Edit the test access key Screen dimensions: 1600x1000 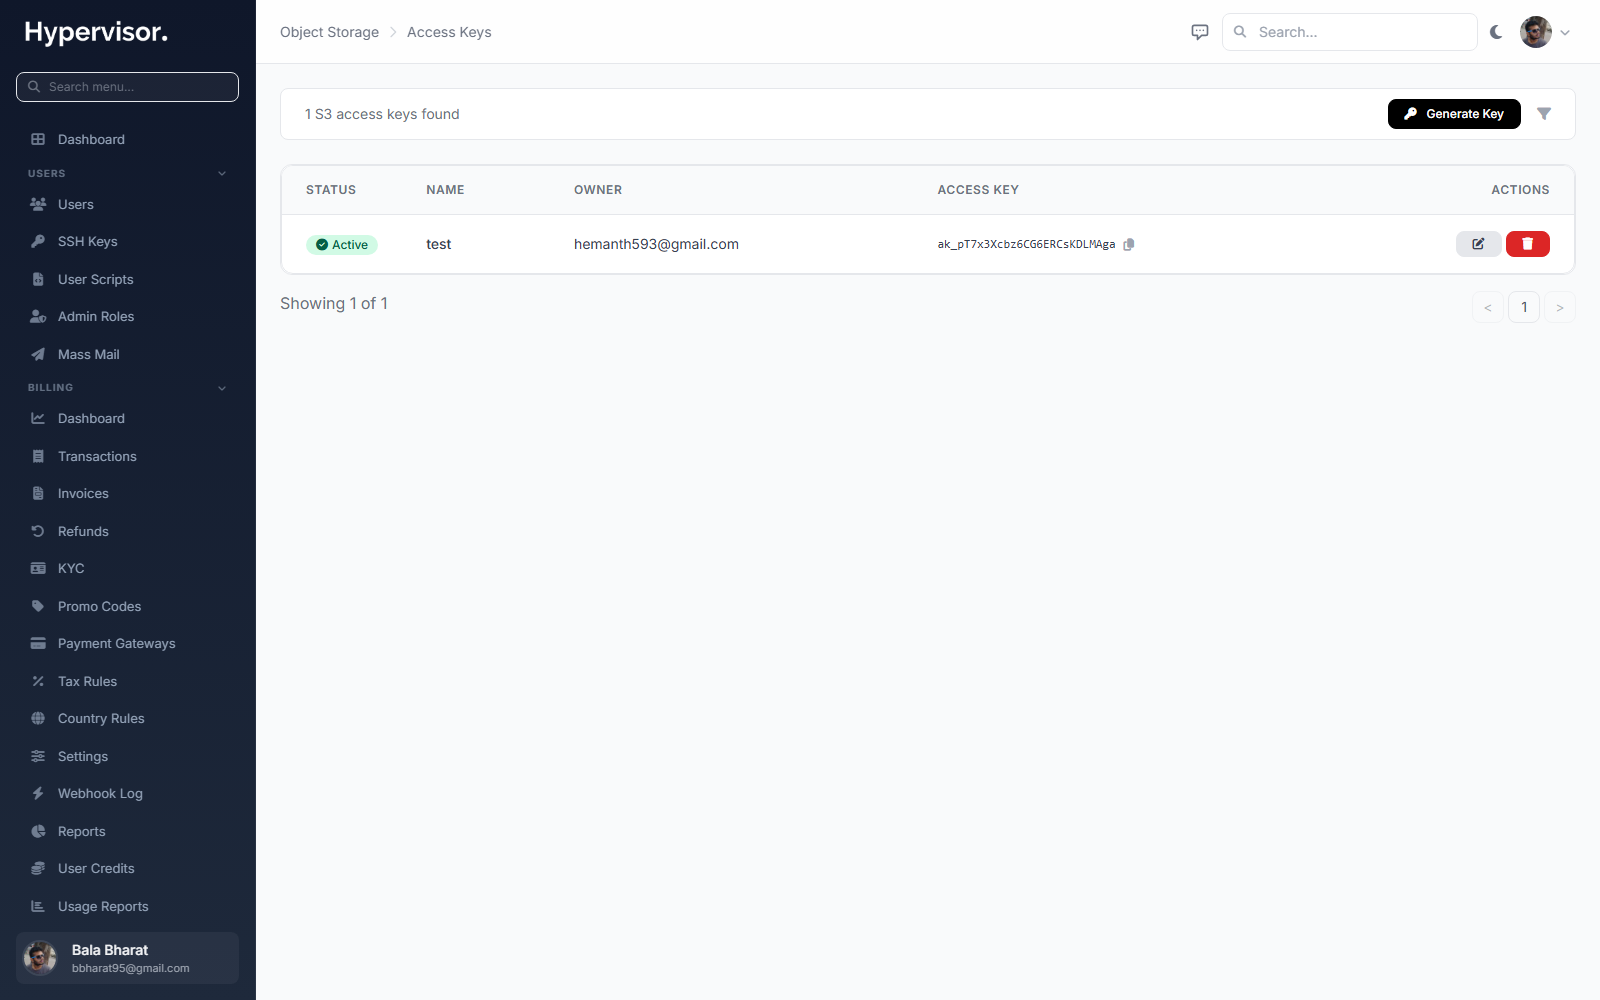coord(1478,244)
